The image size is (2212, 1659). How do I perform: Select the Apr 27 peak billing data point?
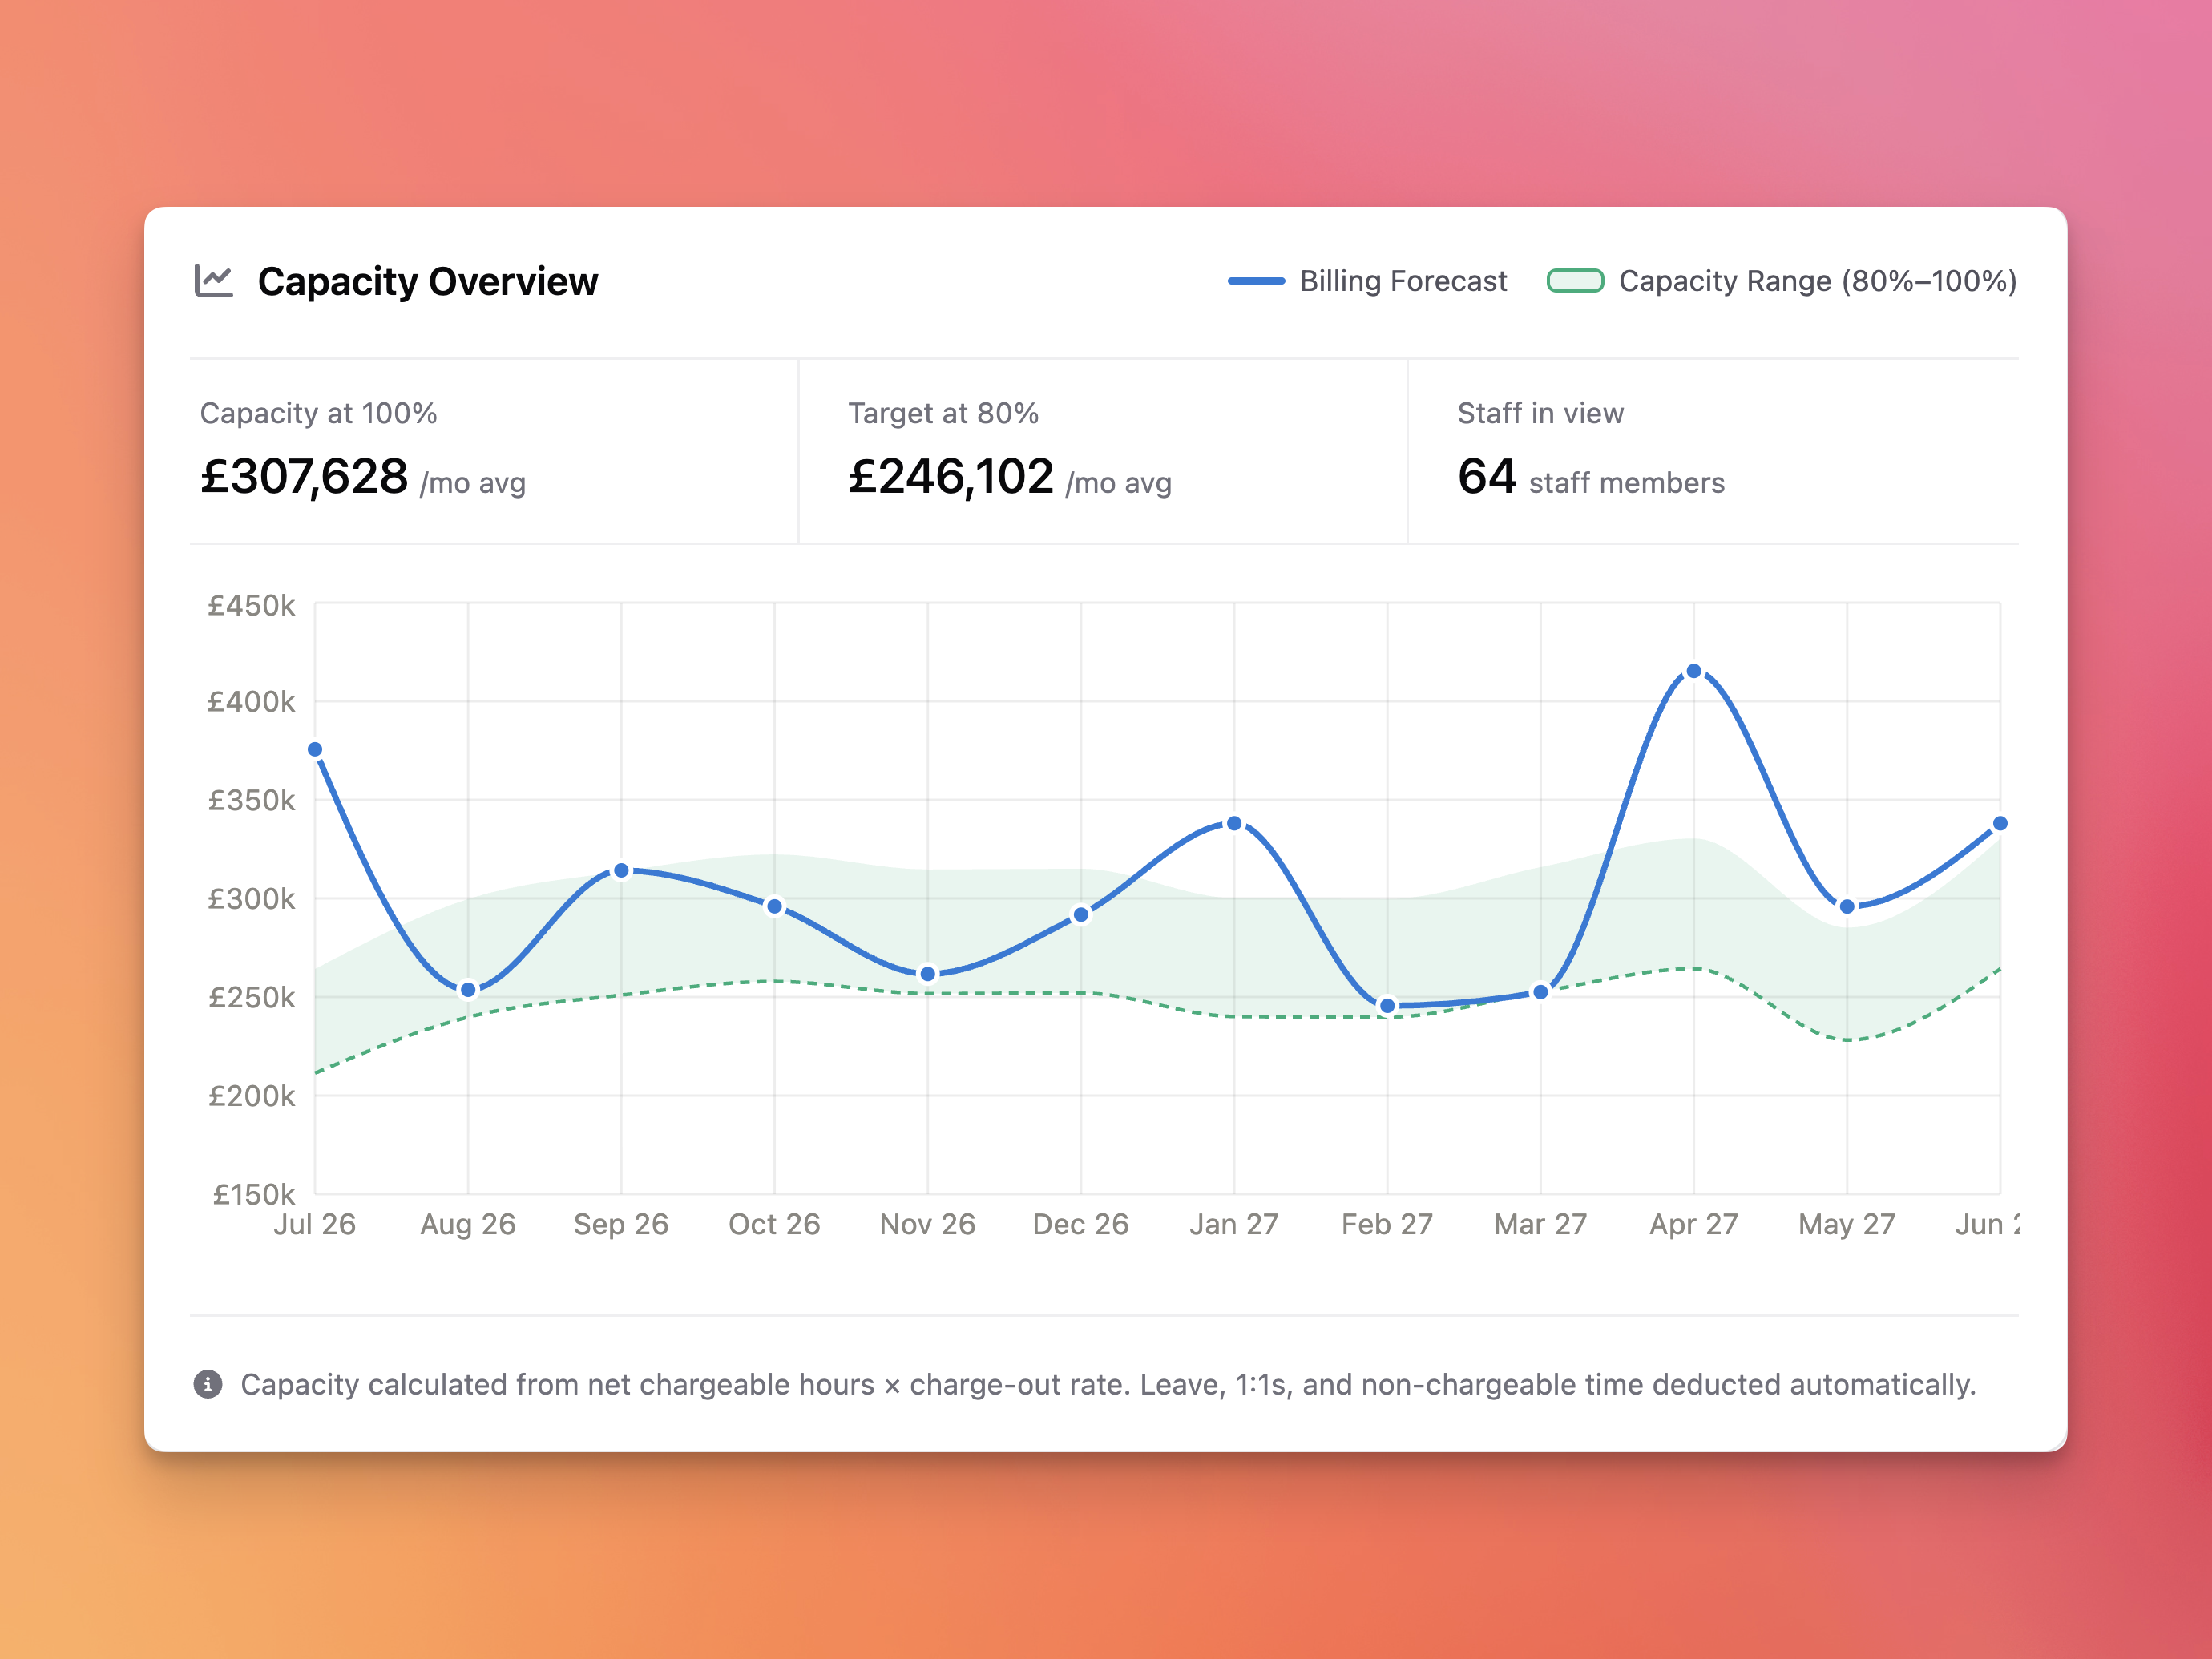click(1694, 671)
